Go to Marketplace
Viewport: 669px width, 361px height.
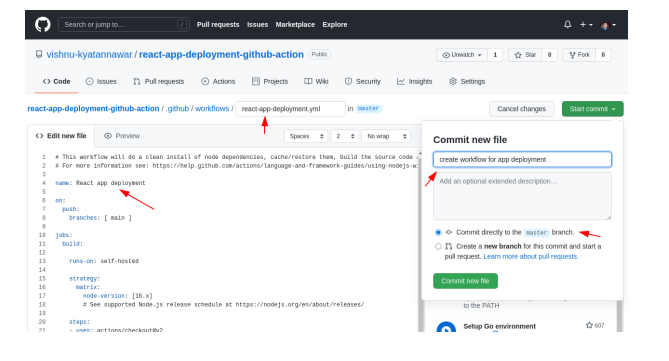pyautogui.click(x=295, y=25)
